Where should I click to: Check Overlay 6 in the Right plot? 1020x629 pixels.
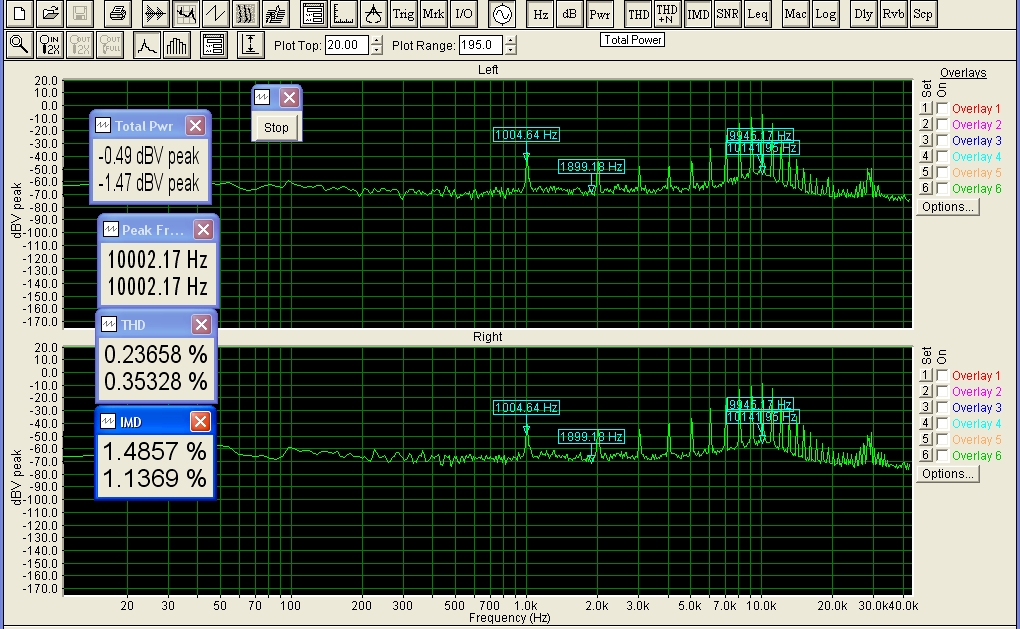pos(942,456)
